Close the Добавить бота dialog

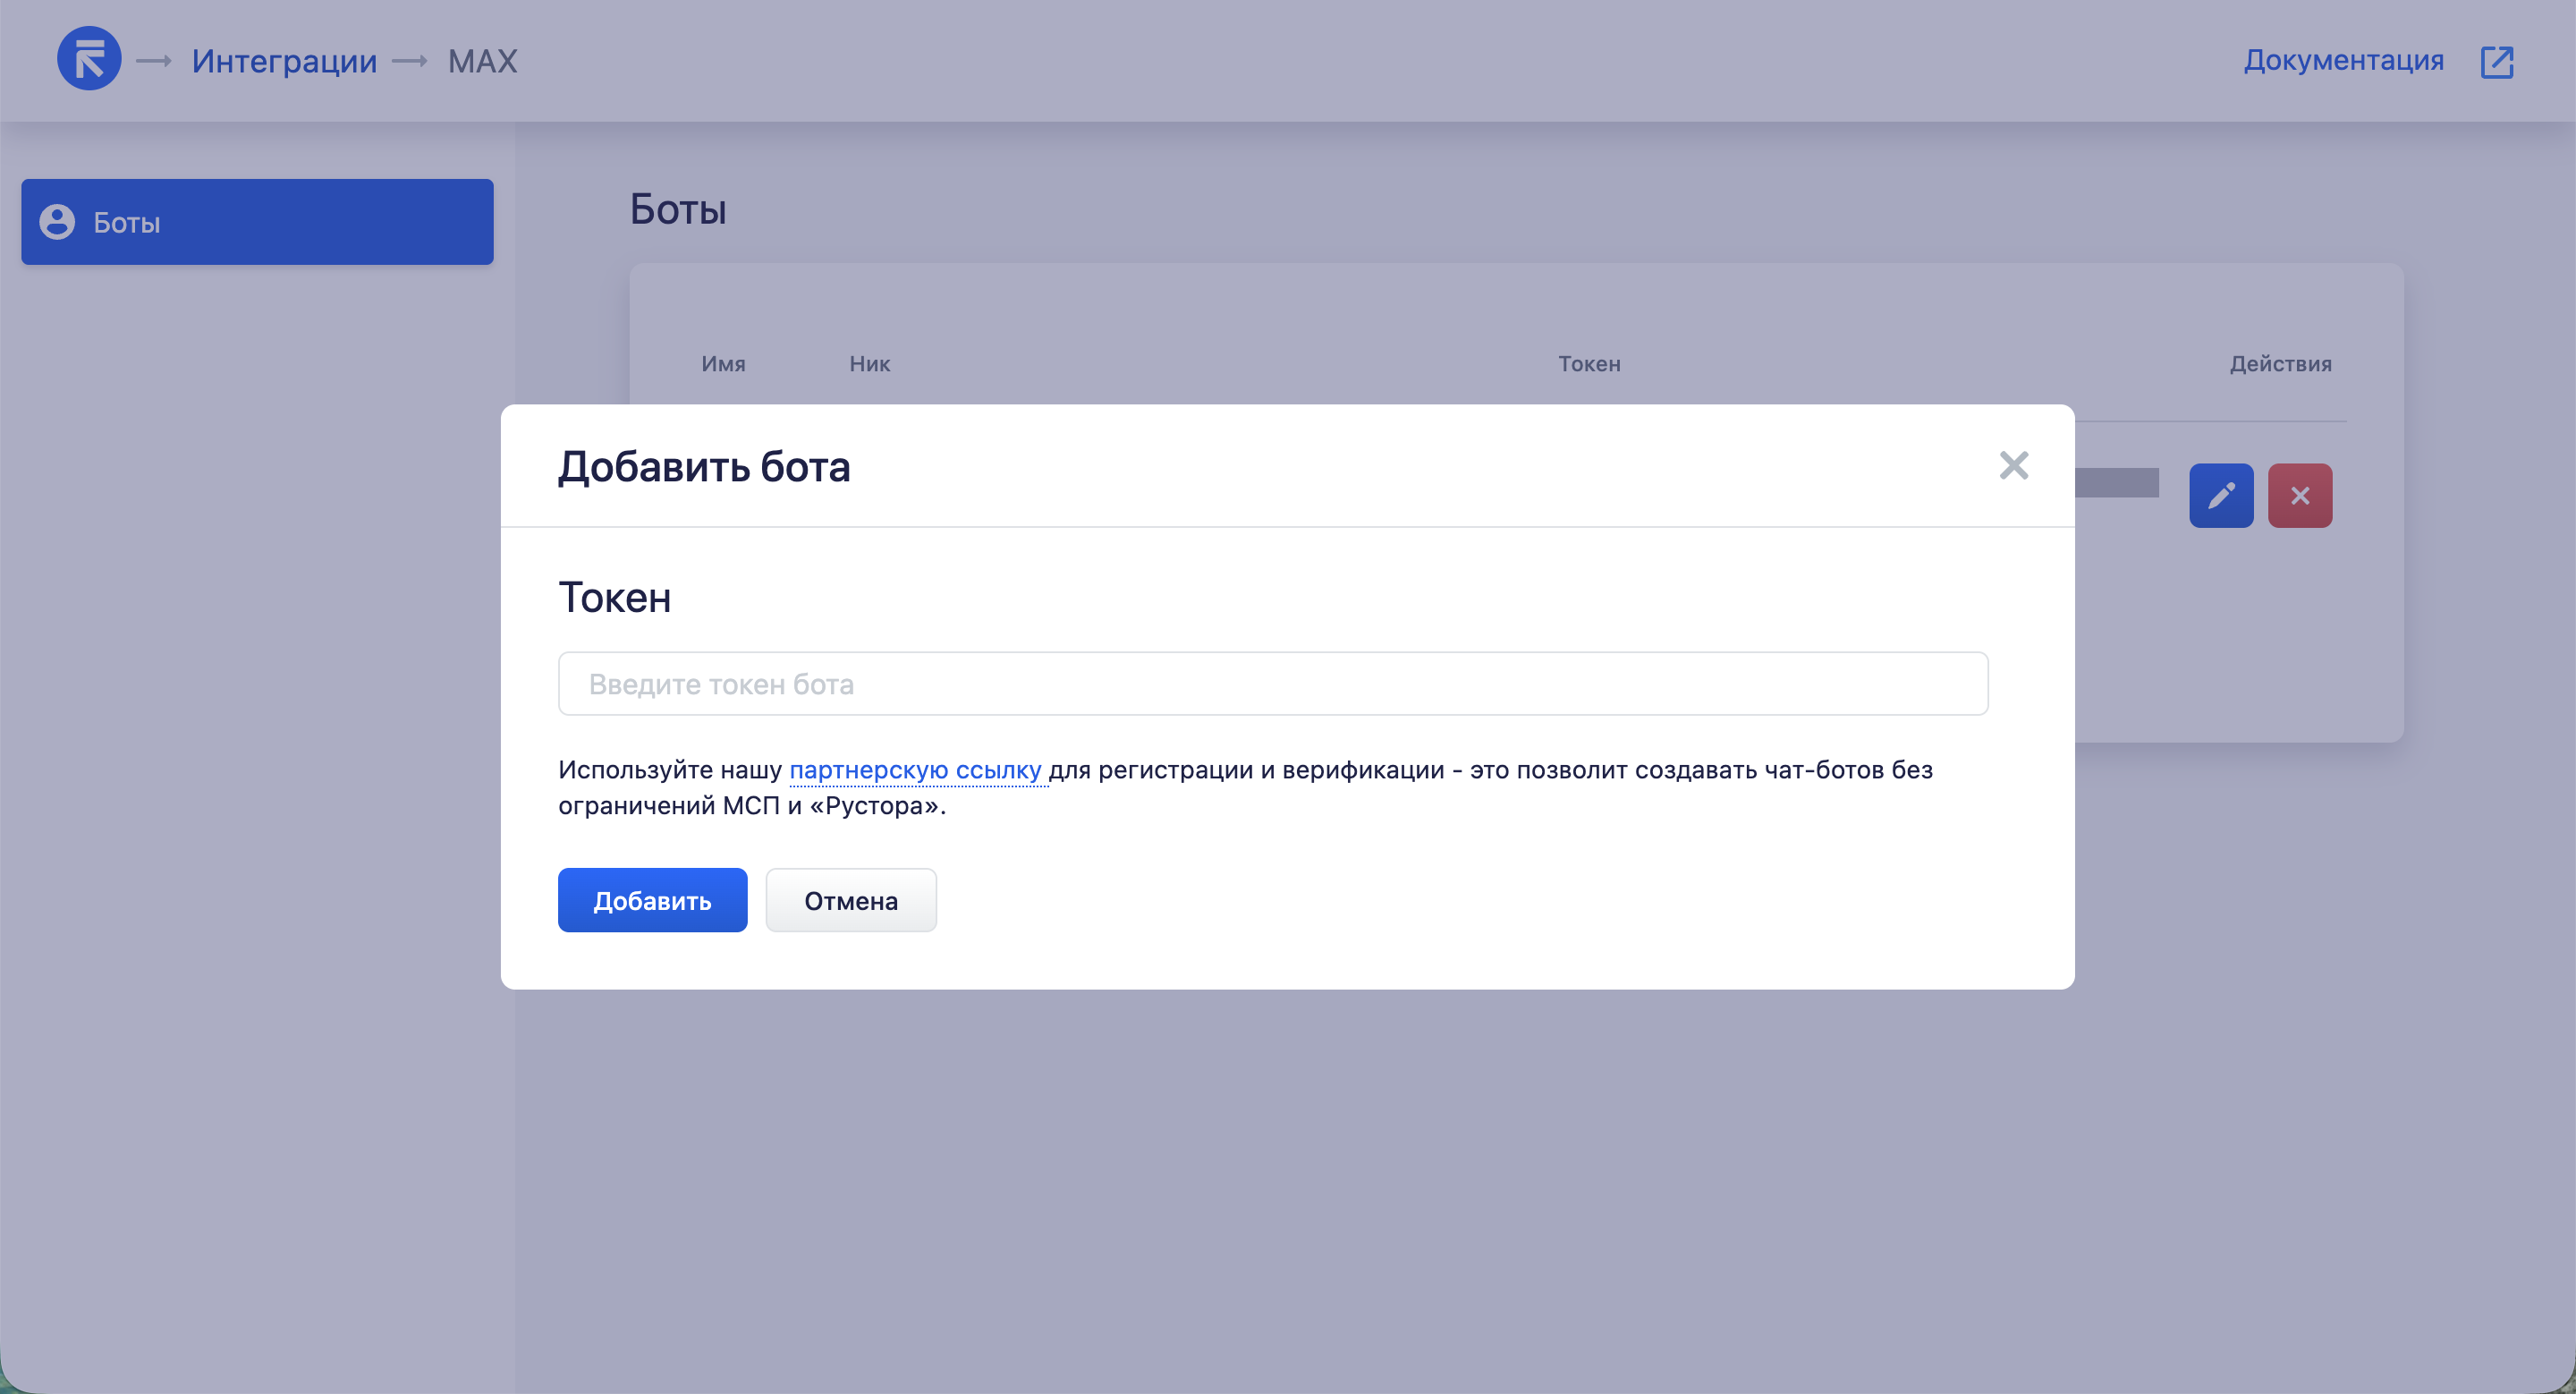click(x=2013, y=465)
